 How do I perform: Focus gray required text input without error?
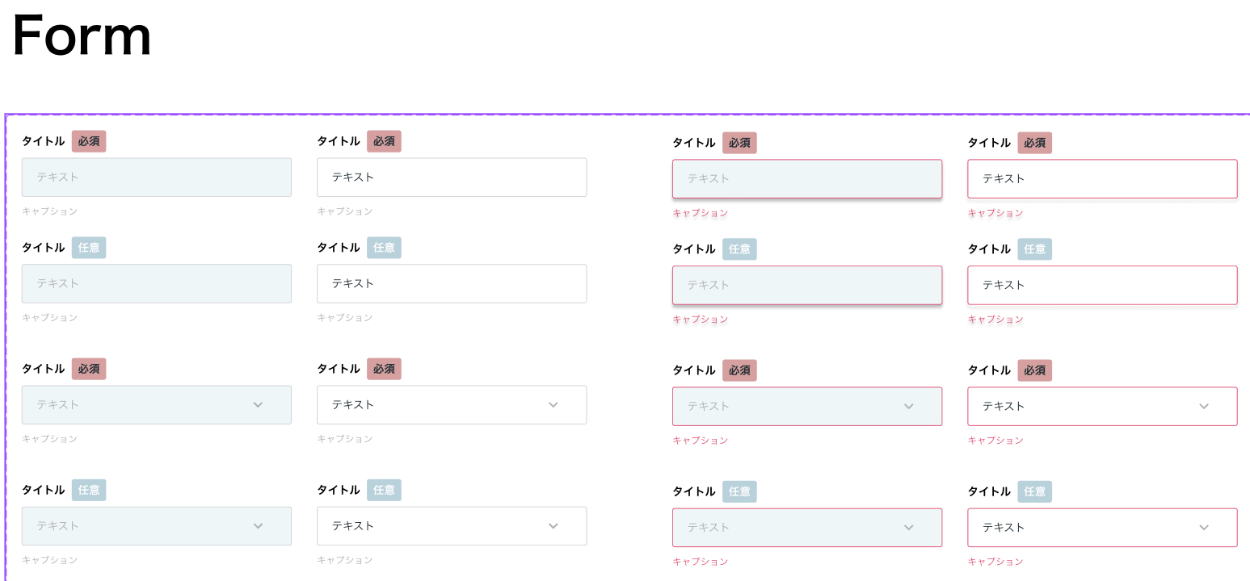156,177
